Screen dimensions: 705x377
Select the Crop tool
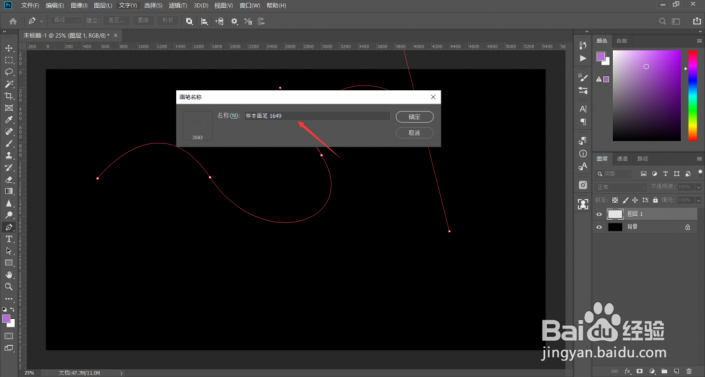pyautogui.click(x=9, y=96)
